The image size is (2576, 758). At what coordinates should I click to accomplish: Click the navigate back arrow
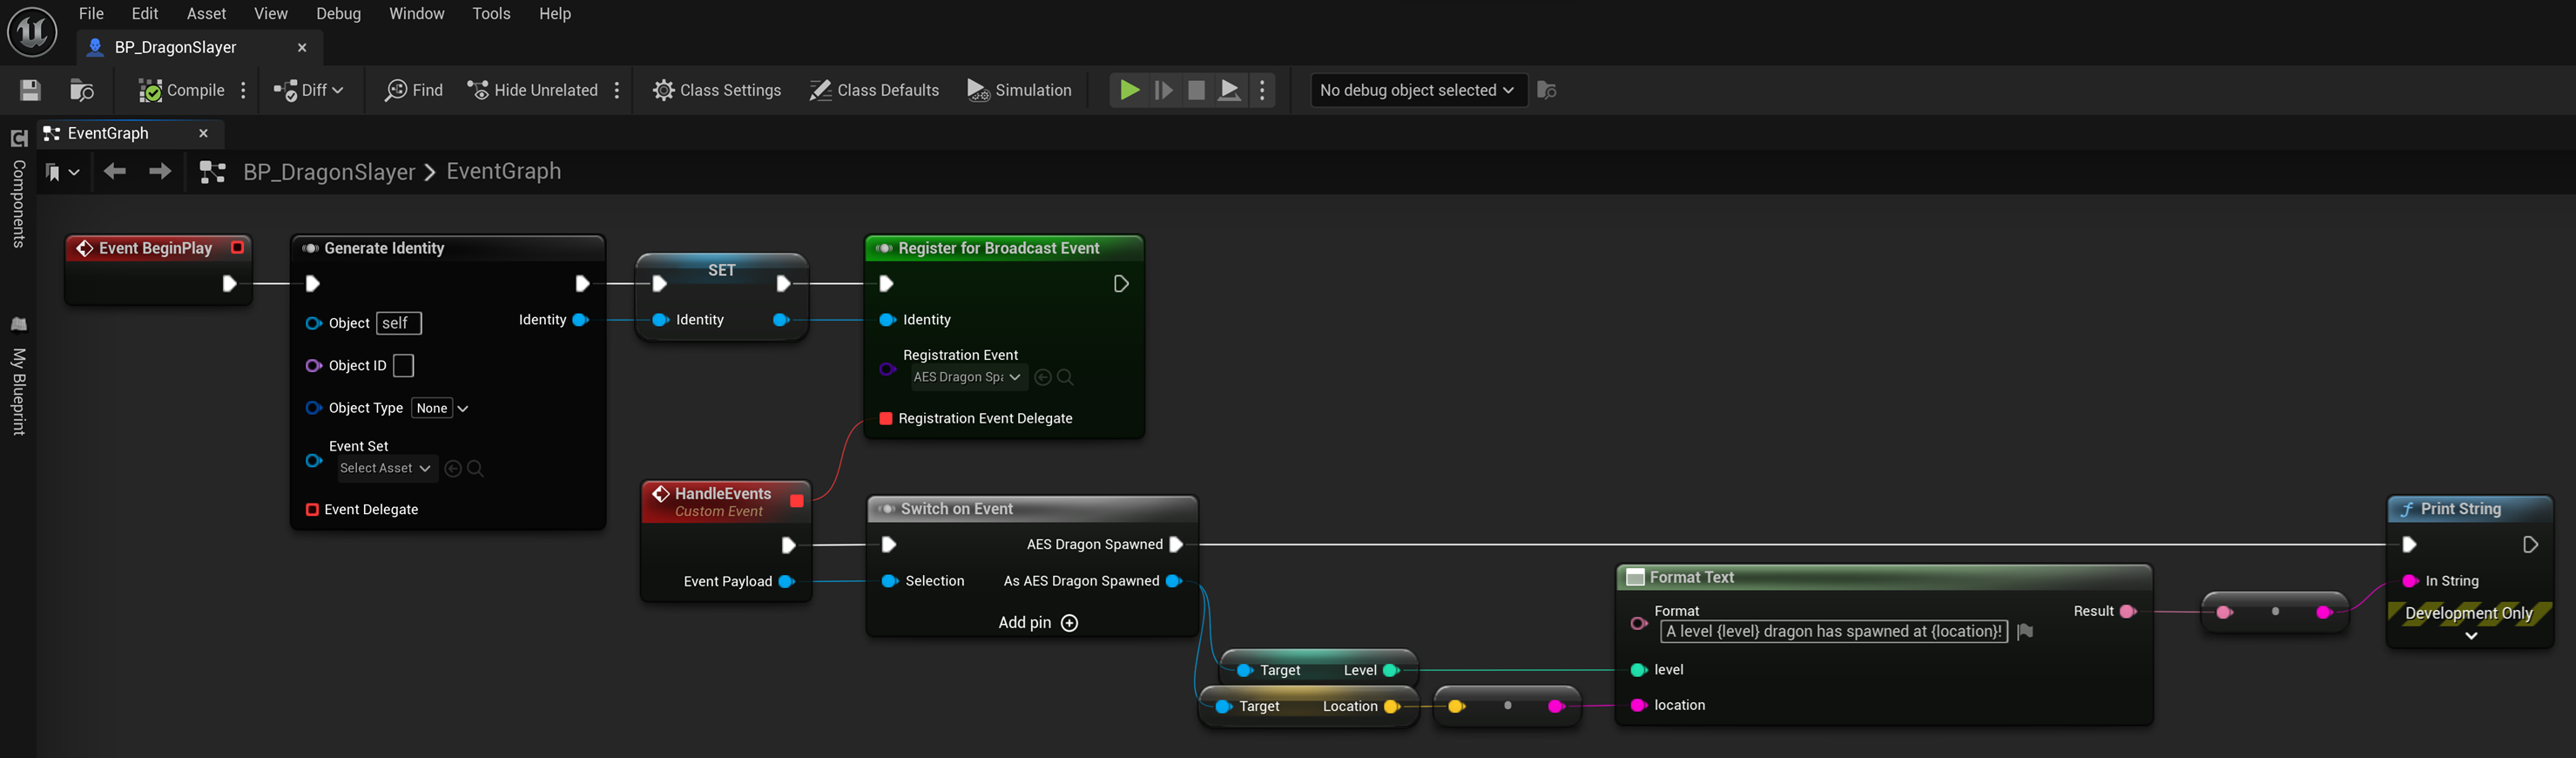115,172
